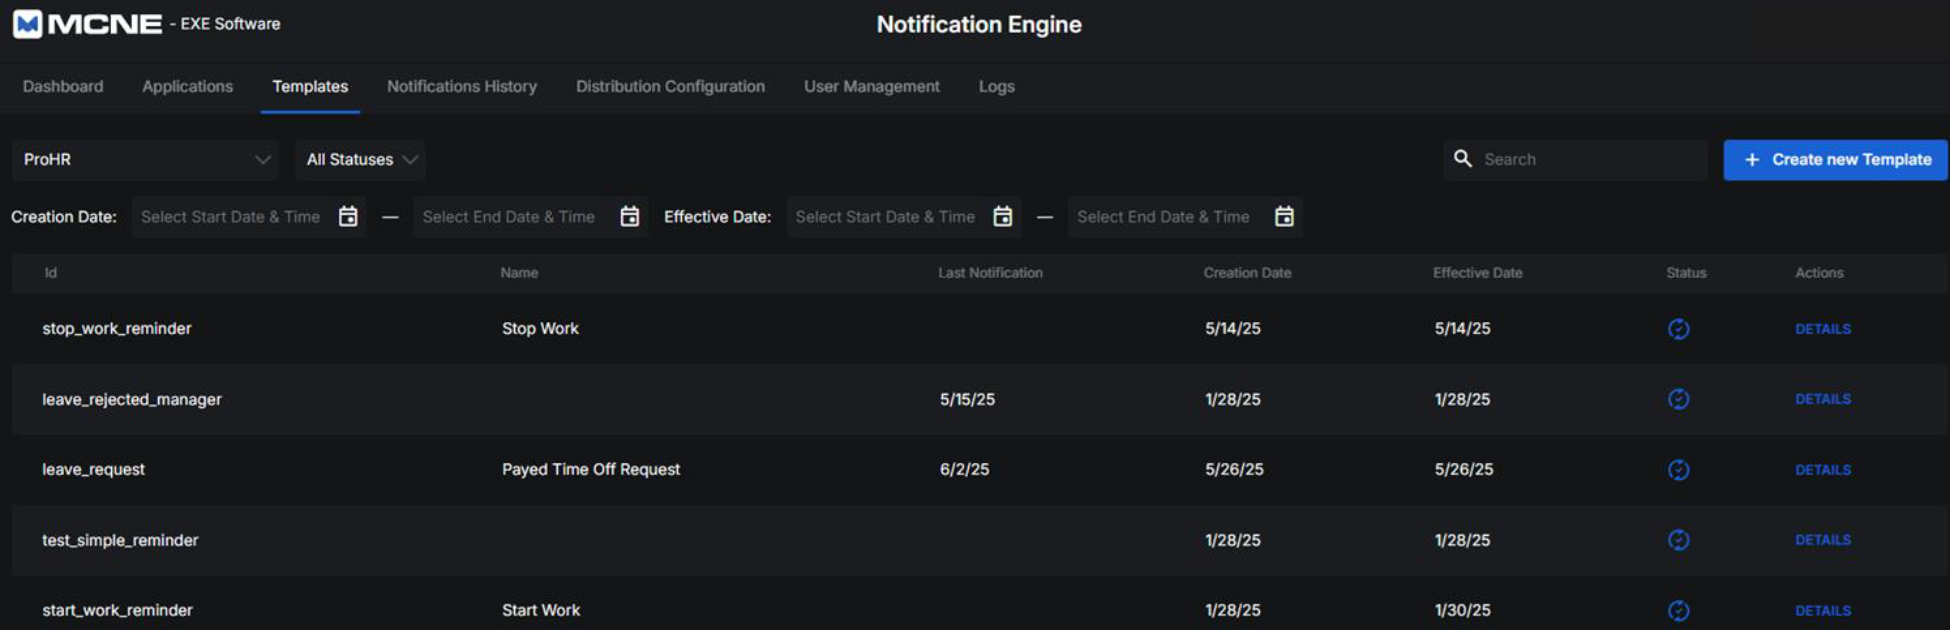Viewport: 1950px width, 630px height.
Task: Focus the Search input field
Action: [1590, 160]
